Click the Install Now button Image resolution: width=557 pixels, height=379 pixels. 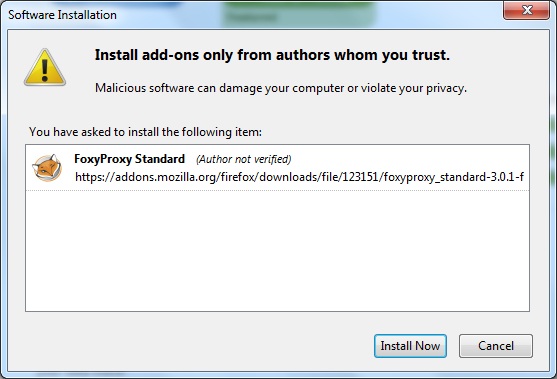click(410, 346)
